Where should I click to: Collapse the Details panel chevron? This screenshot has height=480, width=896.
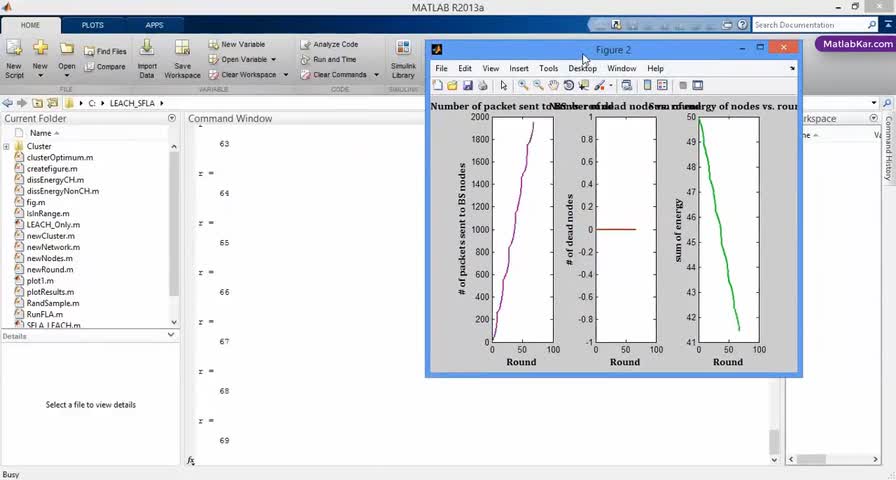[x=171, y=335]
